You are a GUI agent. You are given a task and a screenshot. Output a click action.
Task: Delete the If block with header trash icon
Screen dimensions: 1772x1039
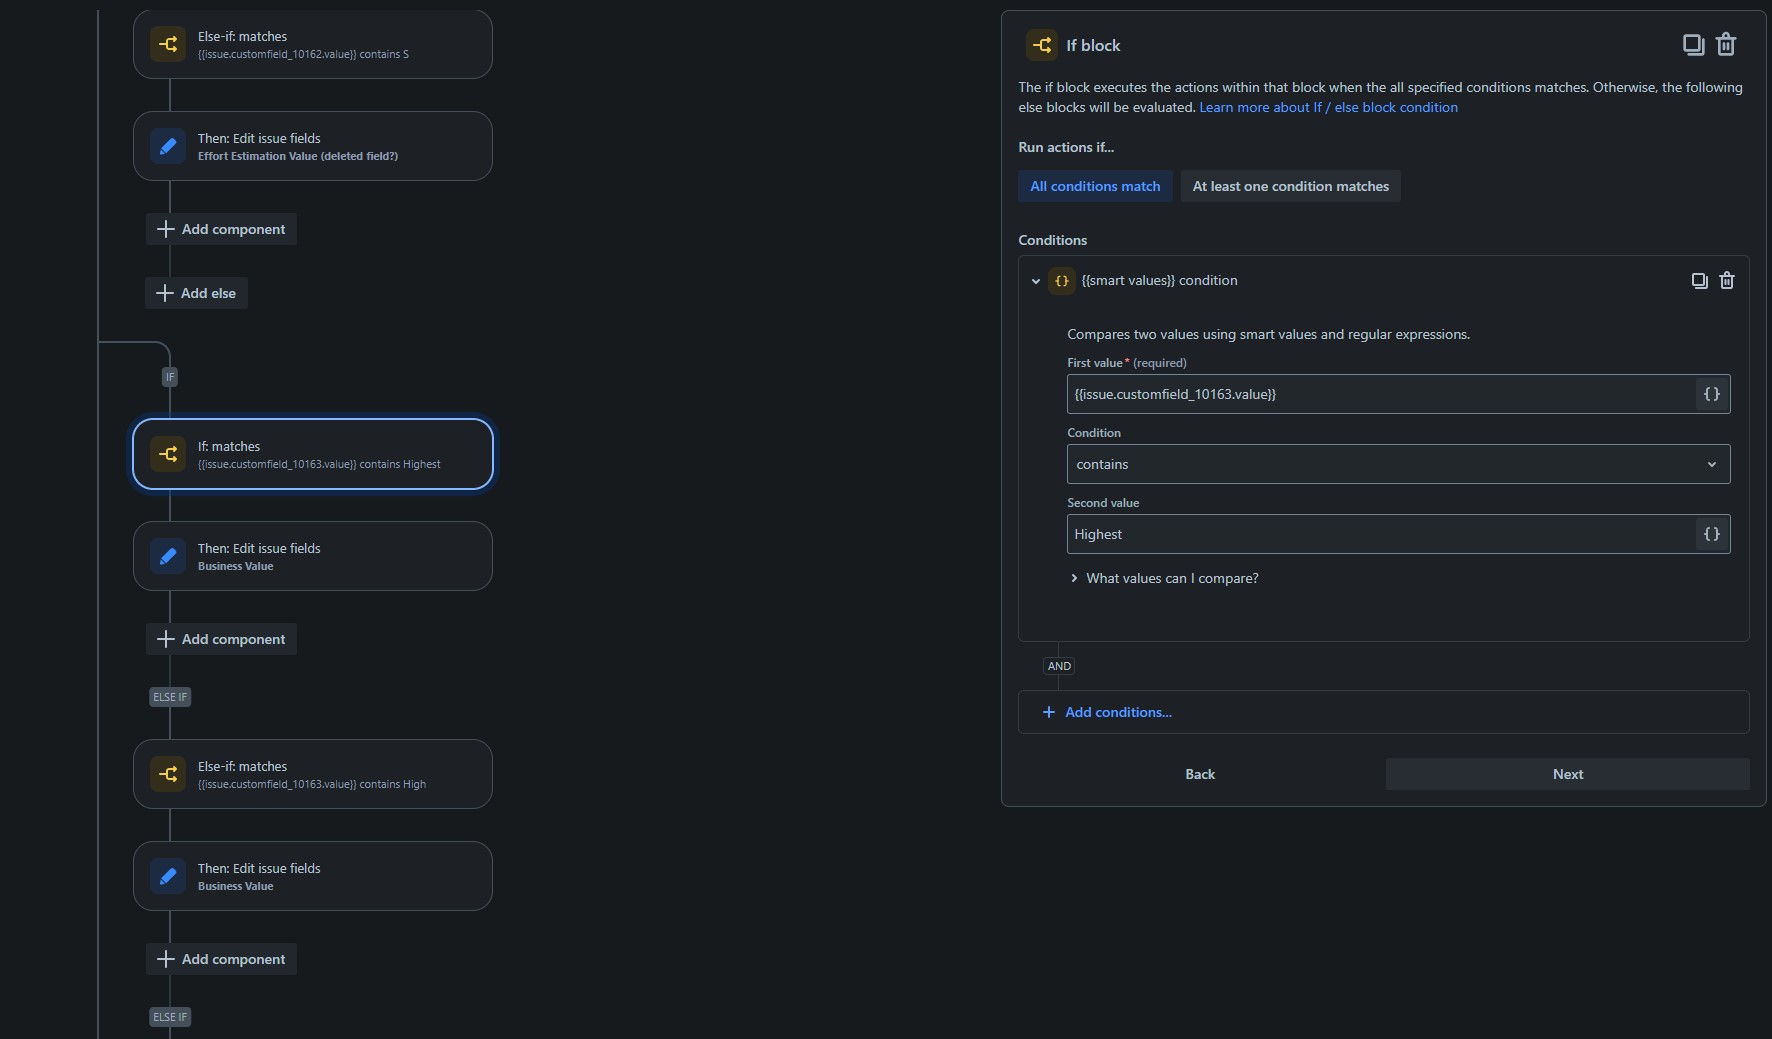pyautogui.click(x=1726, y=44)
